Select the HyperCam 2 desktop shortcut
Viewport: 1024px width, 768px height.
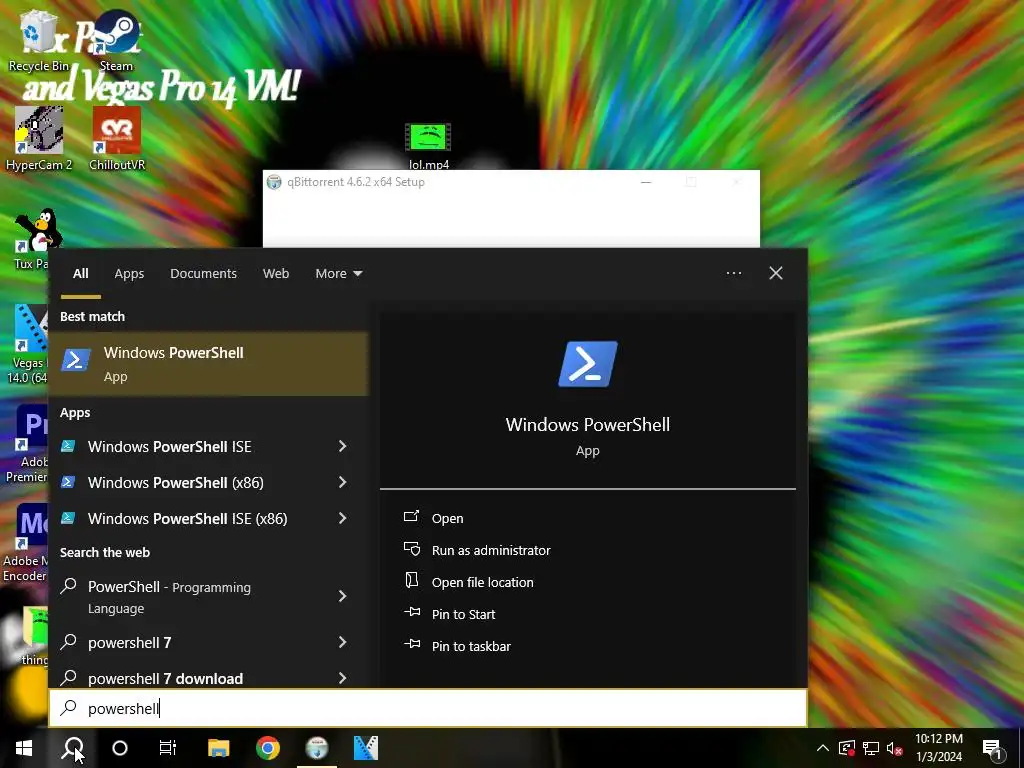tap(39, 139)
